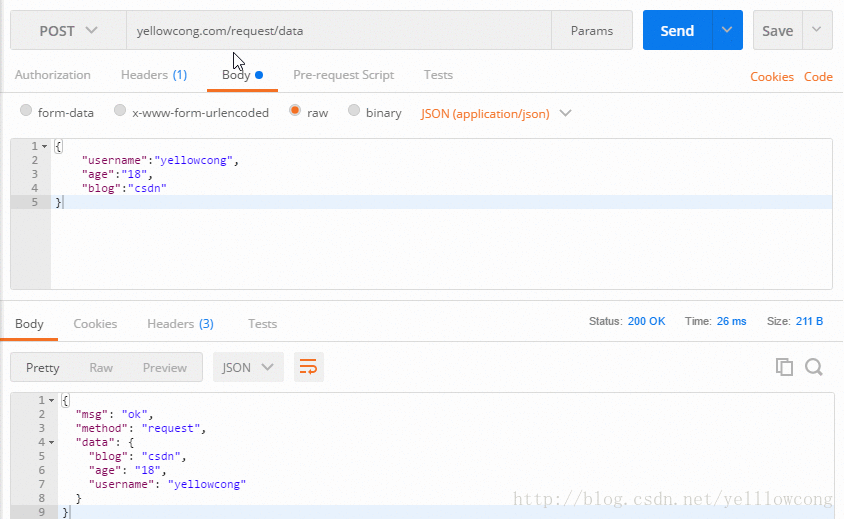Copy response body using the copy icon
Image resolution: width=844 pixels, height=519 pixels.
coord(784,367)
